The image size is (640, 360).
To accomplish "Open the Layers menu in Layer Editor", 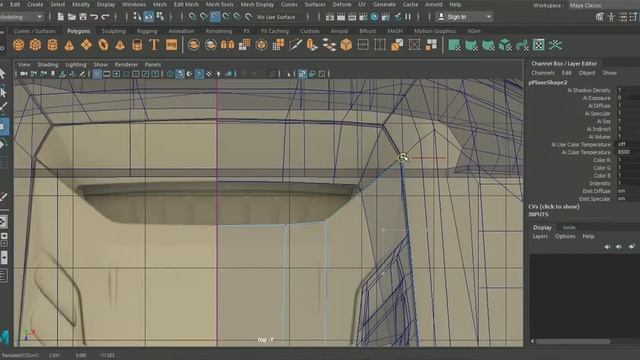I will 540,236.
